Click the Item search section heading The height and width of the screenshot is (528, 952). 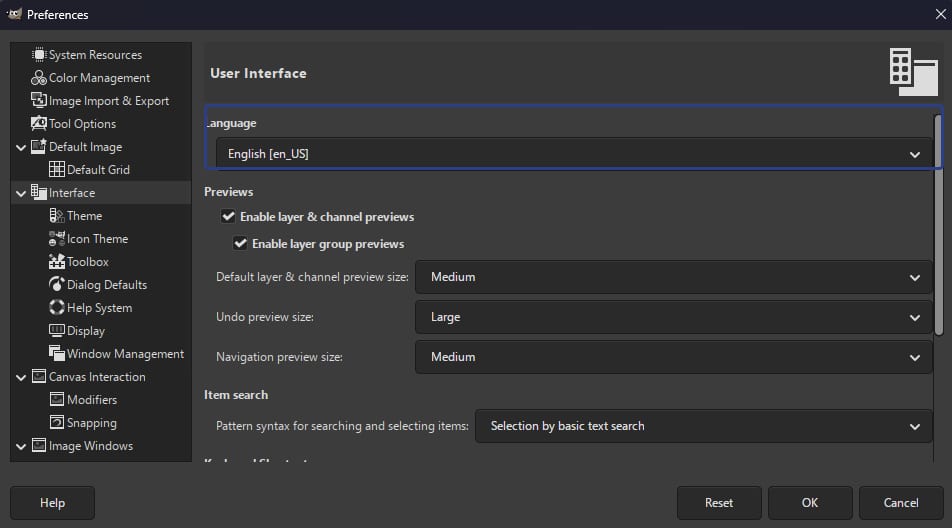click(x=236, y=394)
